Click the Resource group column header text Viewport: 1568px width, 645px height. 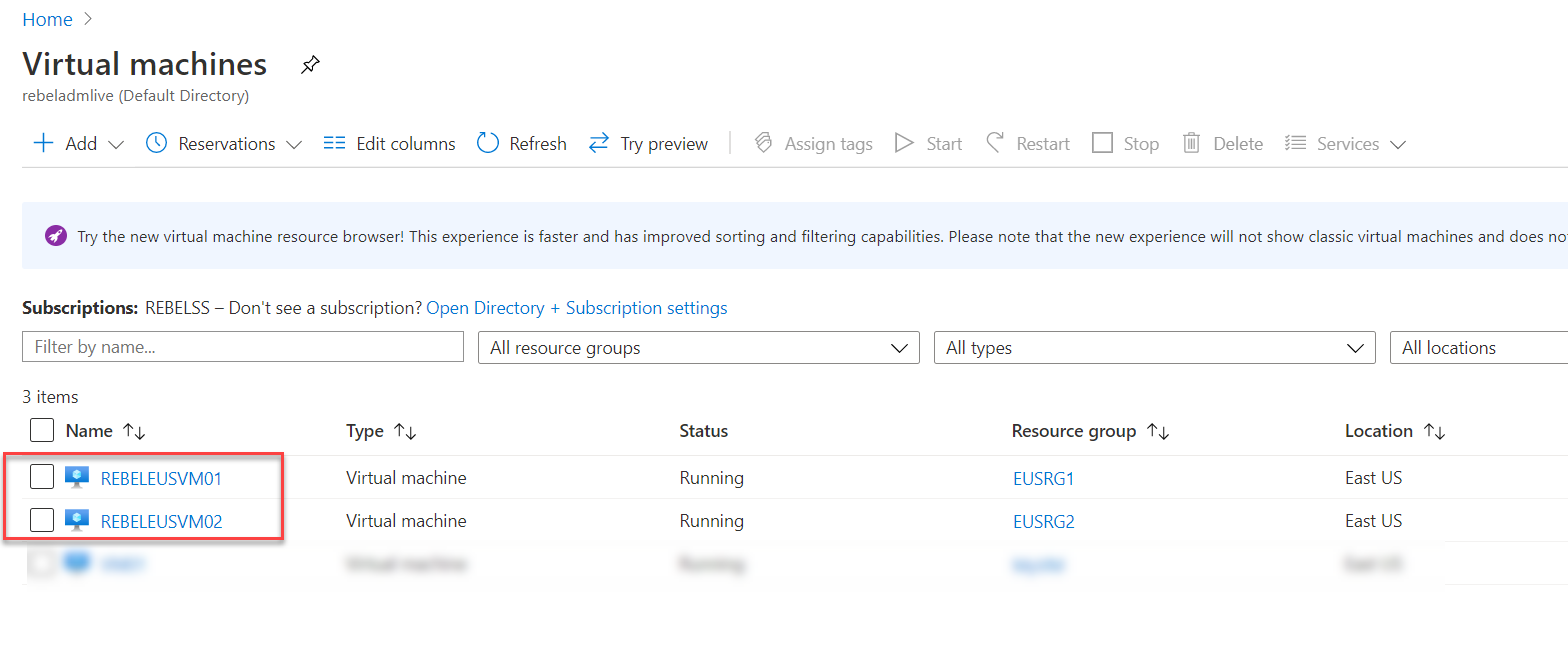(x=1074, y=431)
